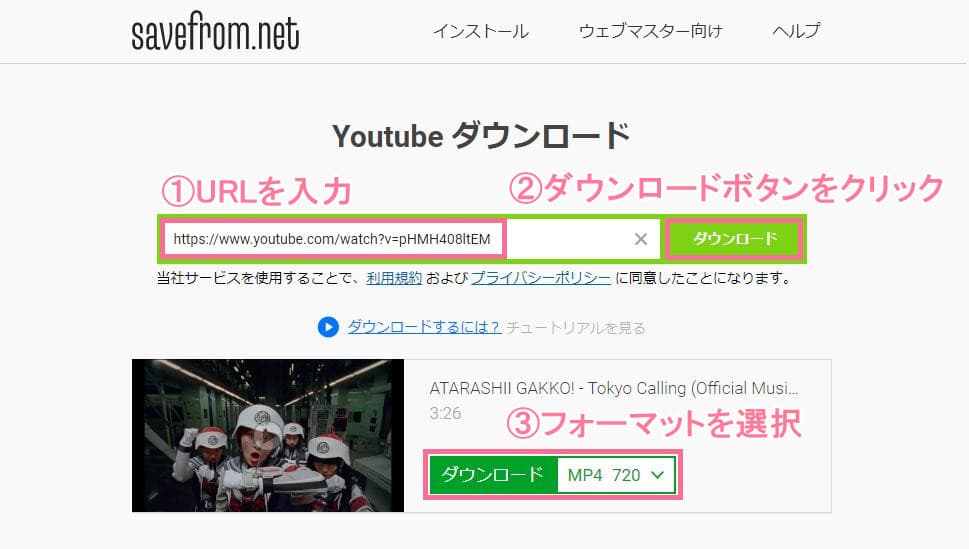
Task: Click the ダウンロードするには？ help link
Action: click(424, 327)
